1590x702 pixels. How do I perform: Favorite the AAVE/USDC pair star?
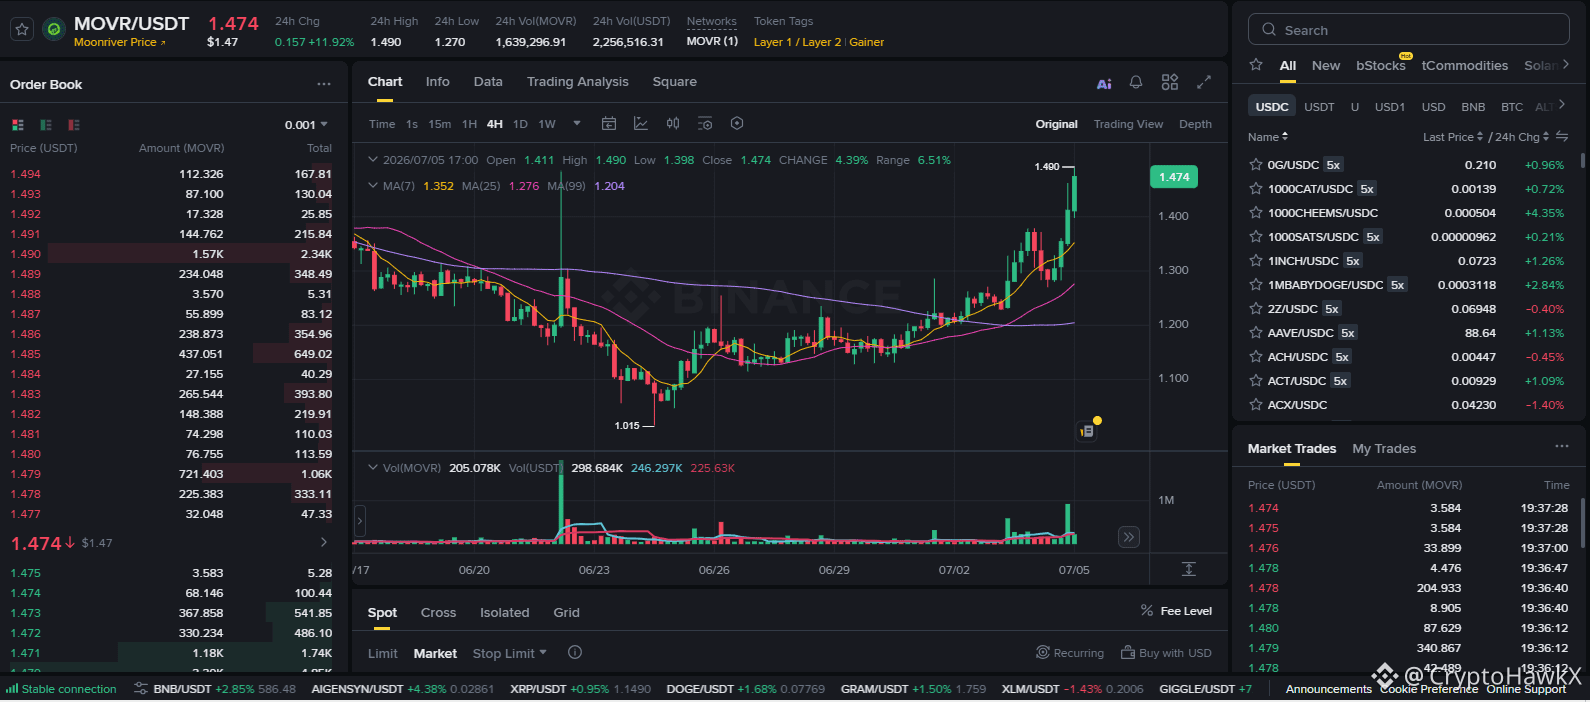1255,333
